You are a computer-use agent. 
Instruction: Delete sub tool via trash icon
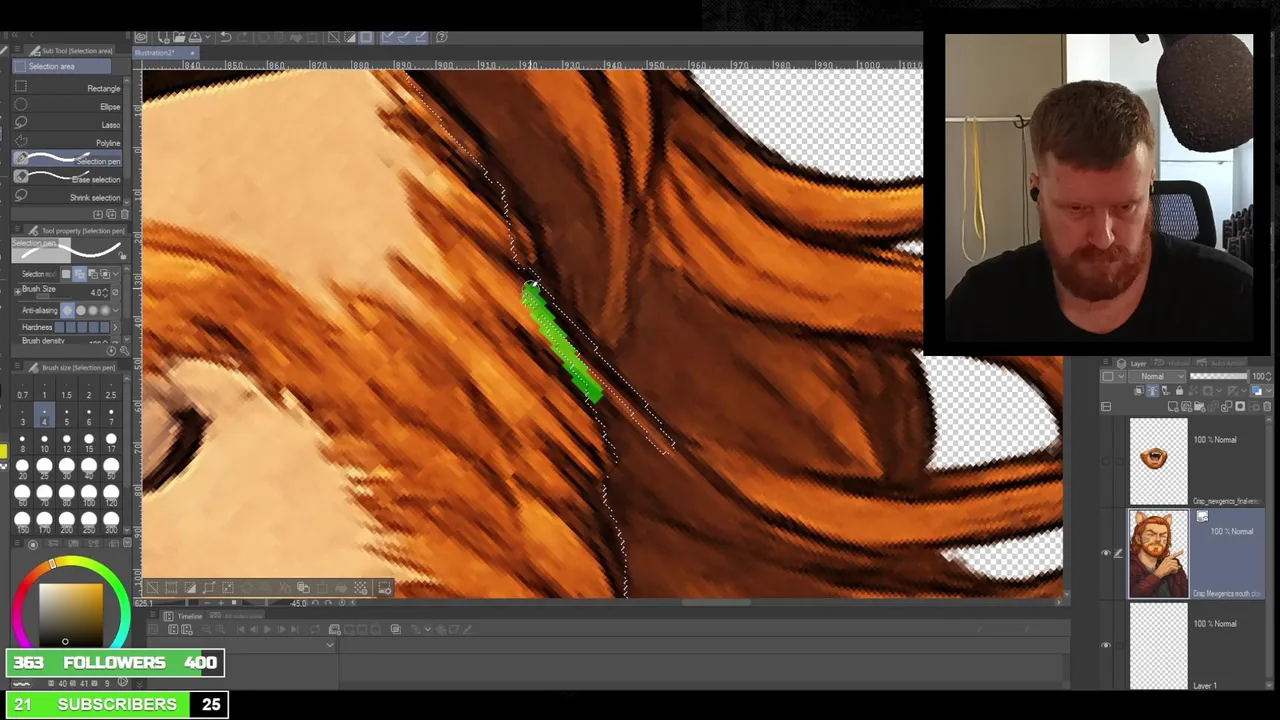point(124,214)
